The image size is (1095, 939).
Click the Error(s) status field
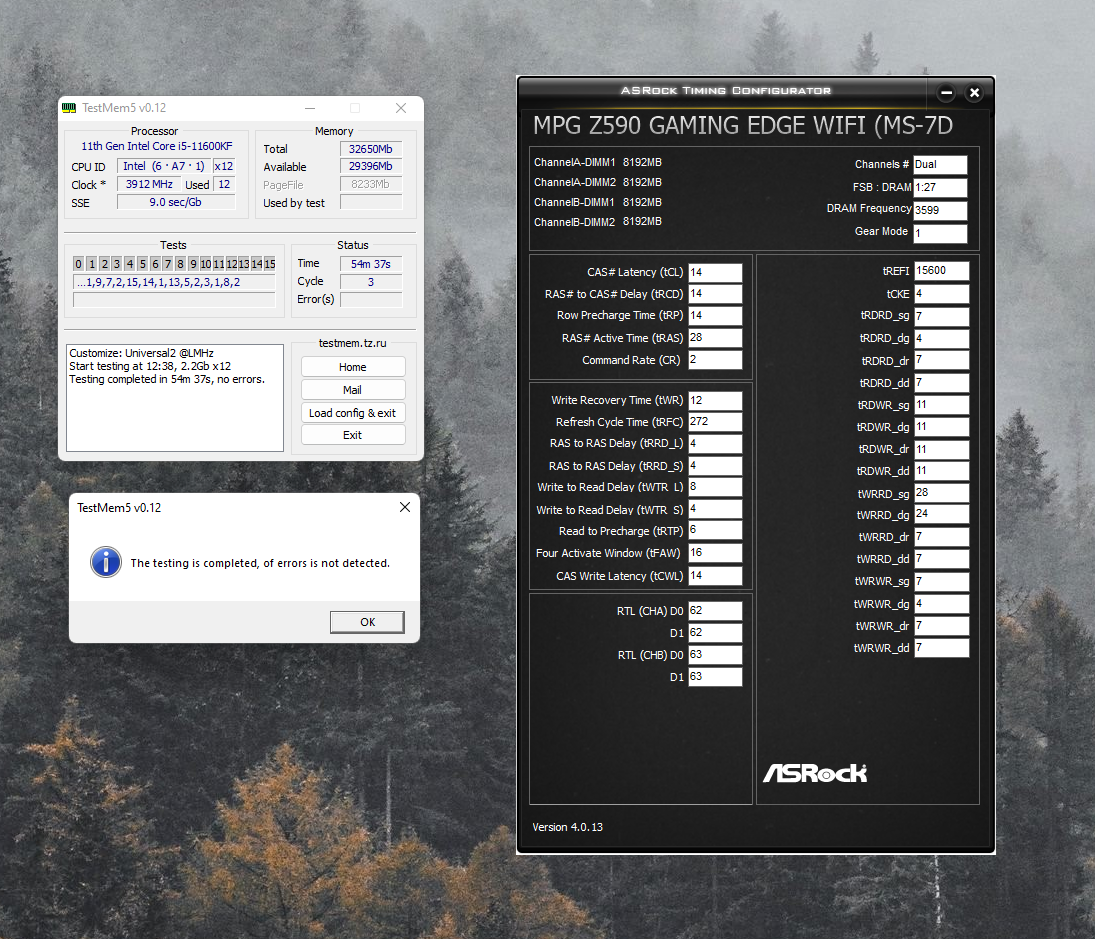pos(371,300)
